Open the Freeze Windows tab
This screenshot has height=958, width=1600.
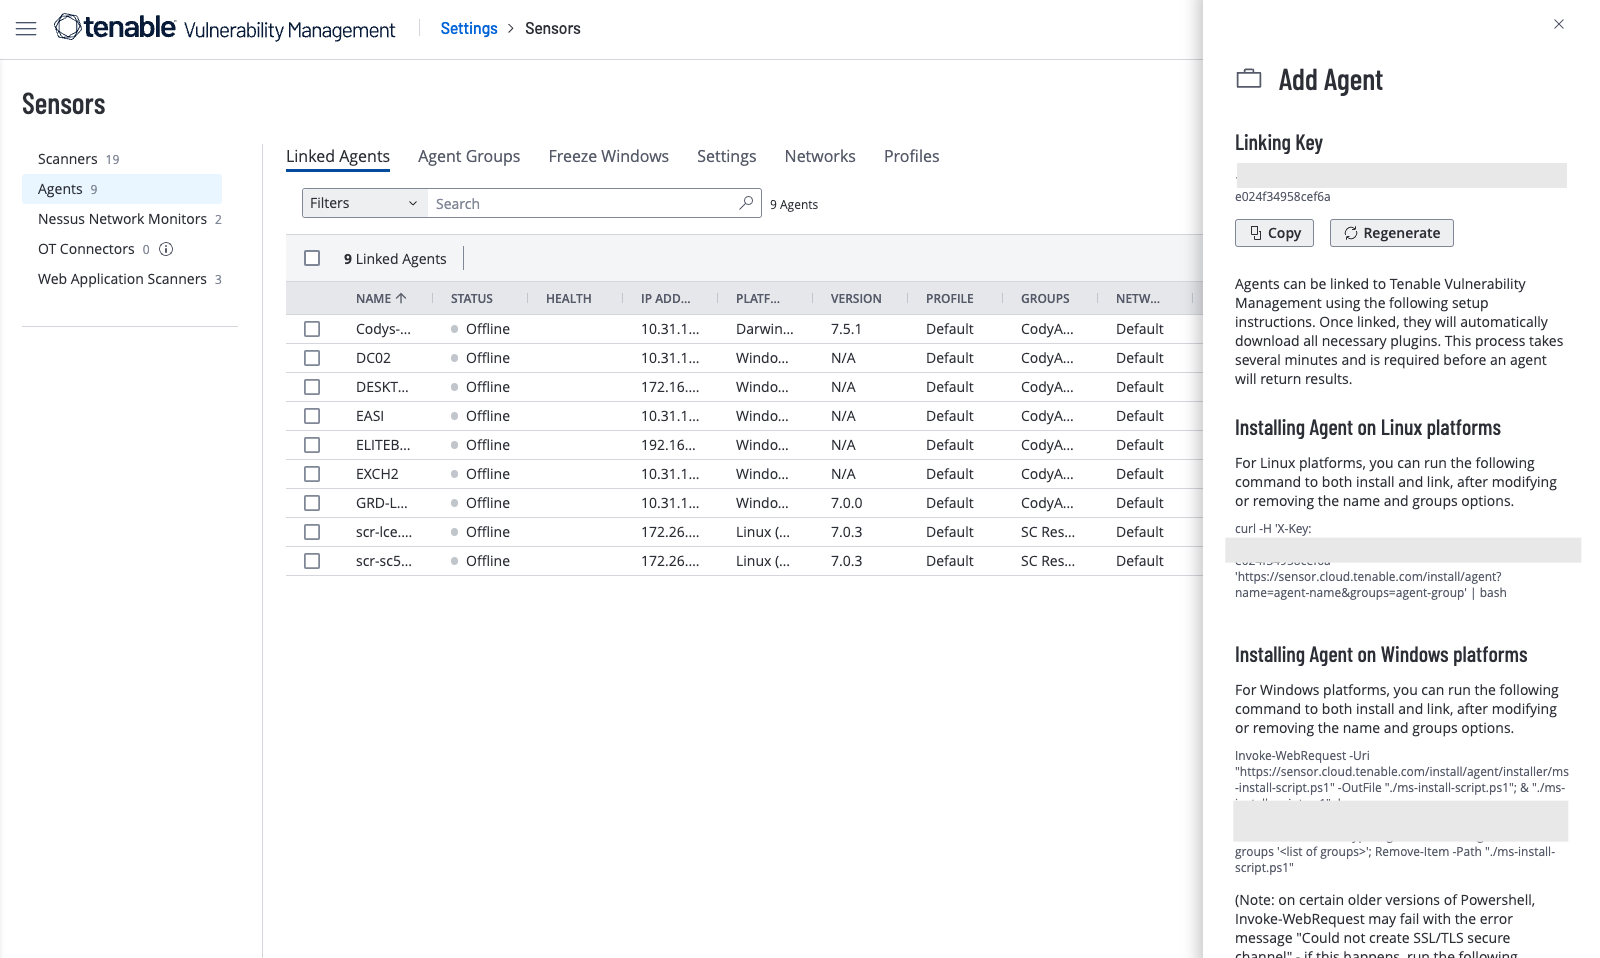coord(608,156)
